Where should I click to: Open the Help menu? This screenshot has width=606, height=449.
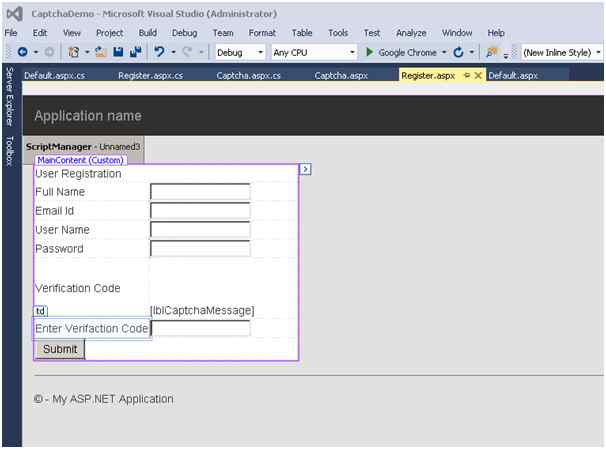[496, 33]
